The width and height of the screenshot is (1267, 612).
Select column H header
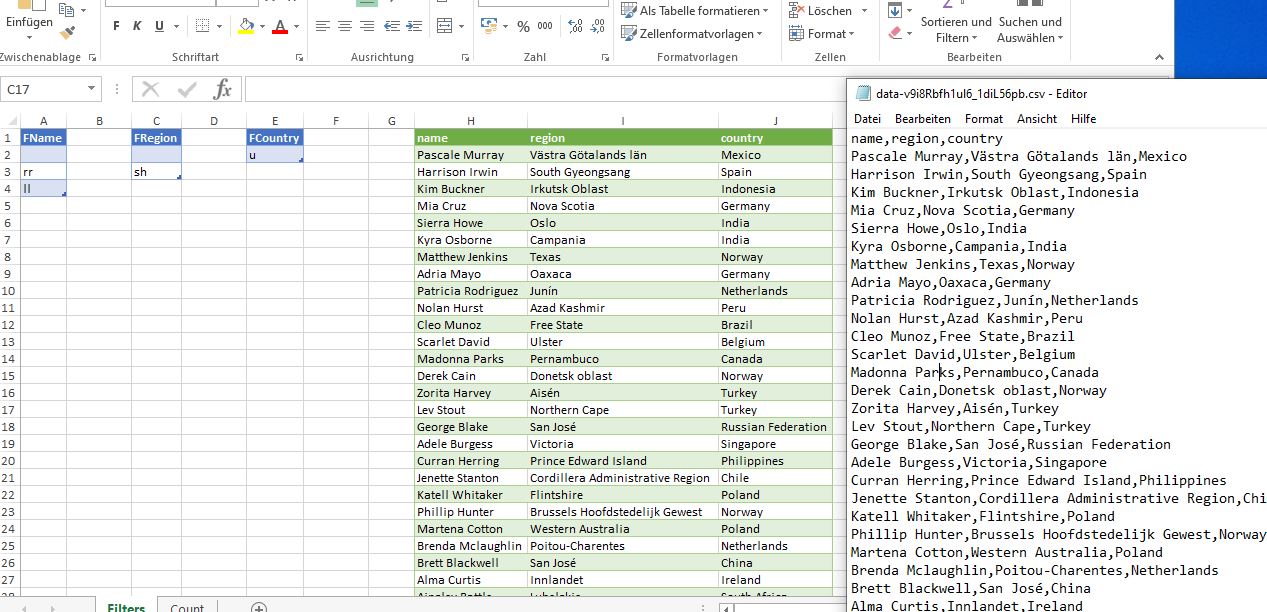click(471, 121)
